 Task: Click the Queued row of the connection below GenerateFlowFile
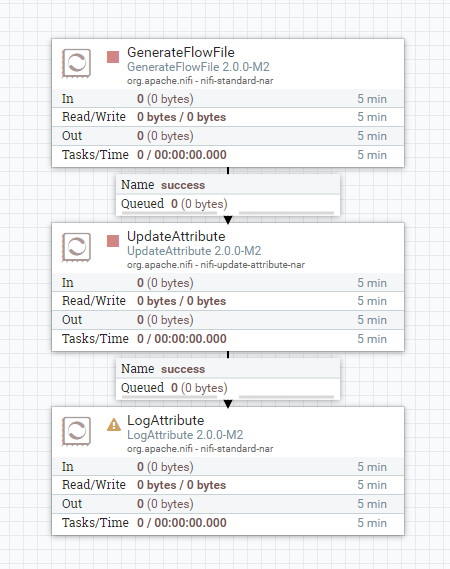[228, 204]
